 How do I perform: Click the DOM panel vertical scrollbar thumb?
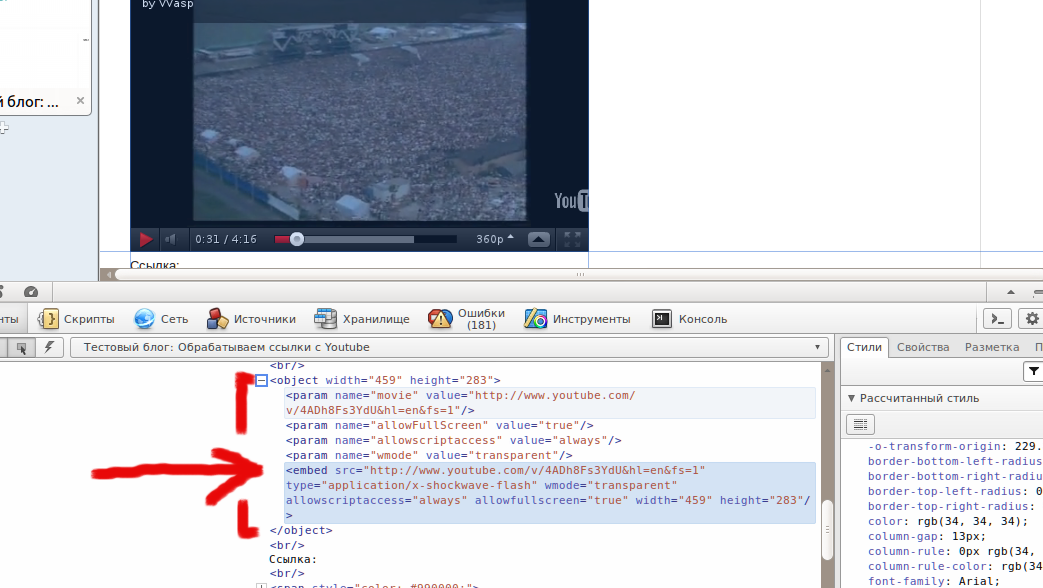[x=827, y=530]
